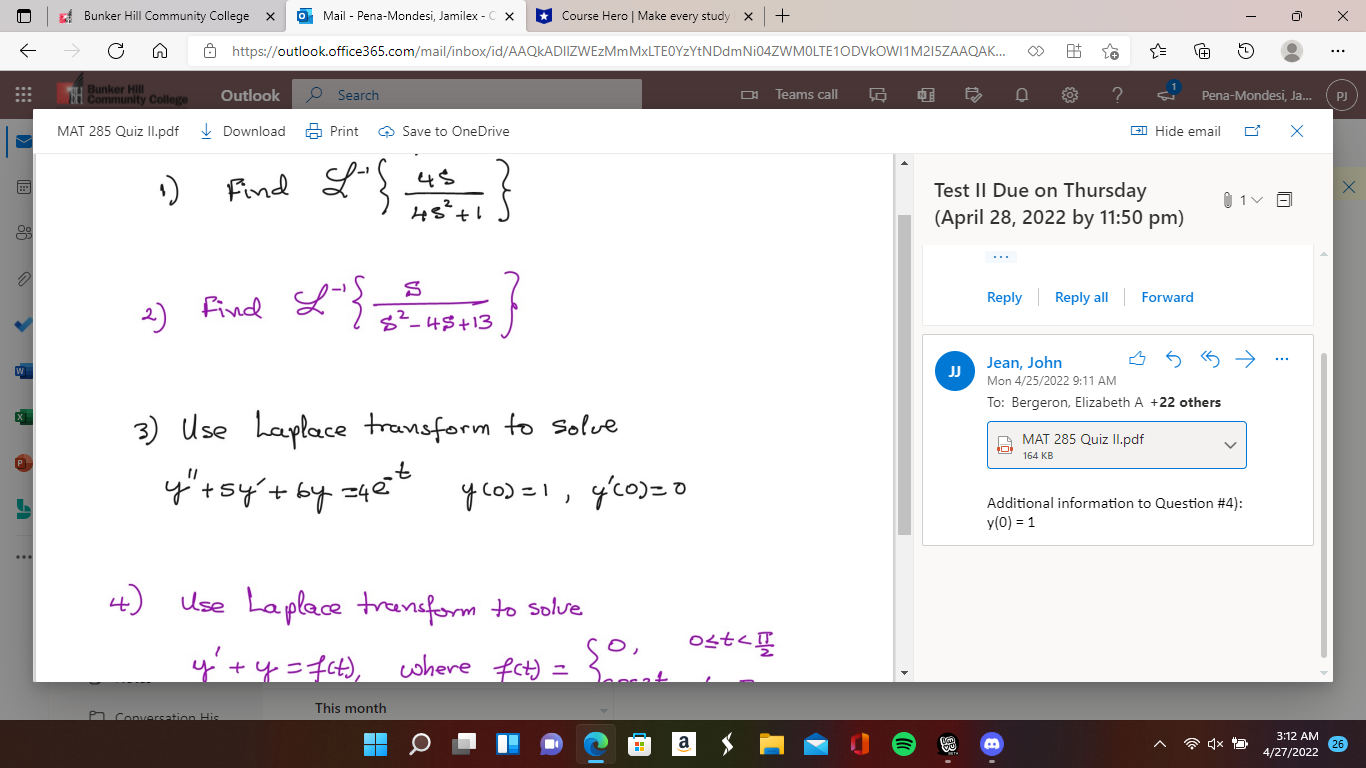
Task: Open the more options ellipsis on Jean's email
Action: pyautogui.click(x=1281, y=358)
